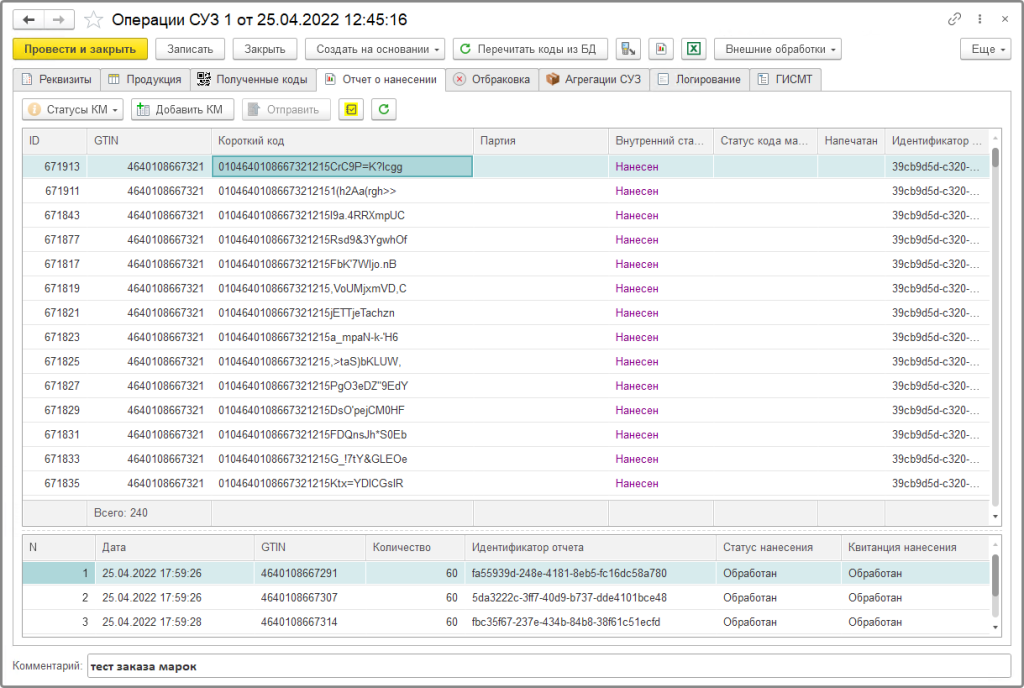This screenshot has width=1024, height=688.
Task: Open the Агрегации СУЗ tab
Action: [594, 79]
